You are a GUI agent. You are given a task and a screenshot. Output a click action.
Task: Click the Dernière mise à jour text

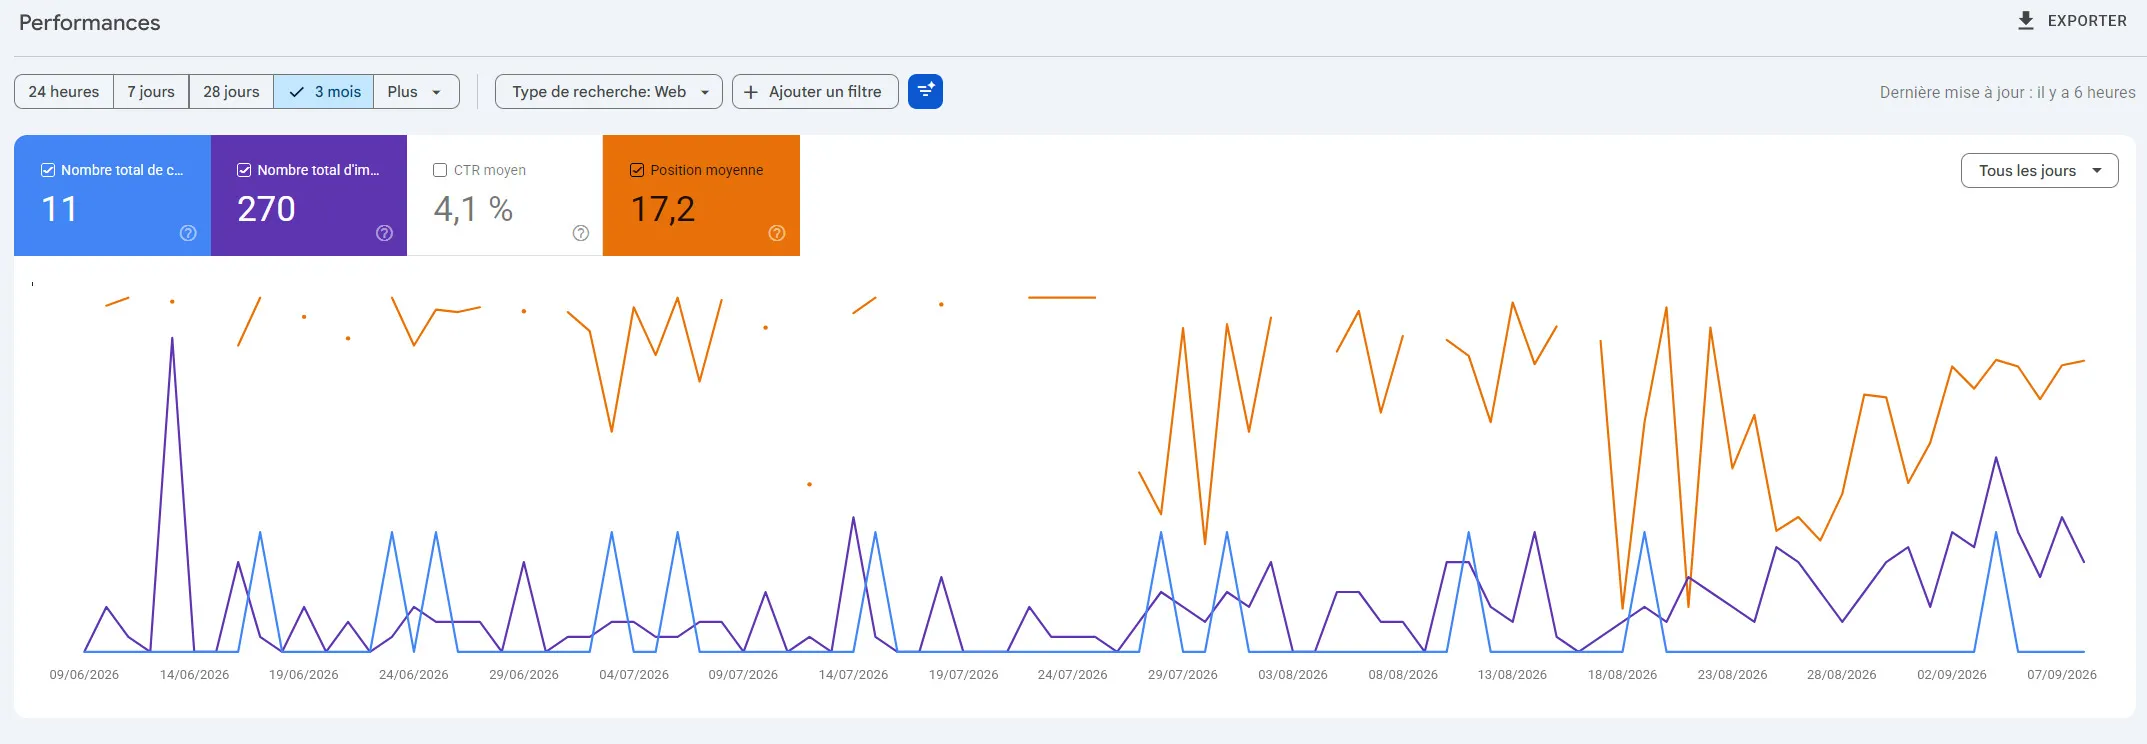(x=2007, y=92)
